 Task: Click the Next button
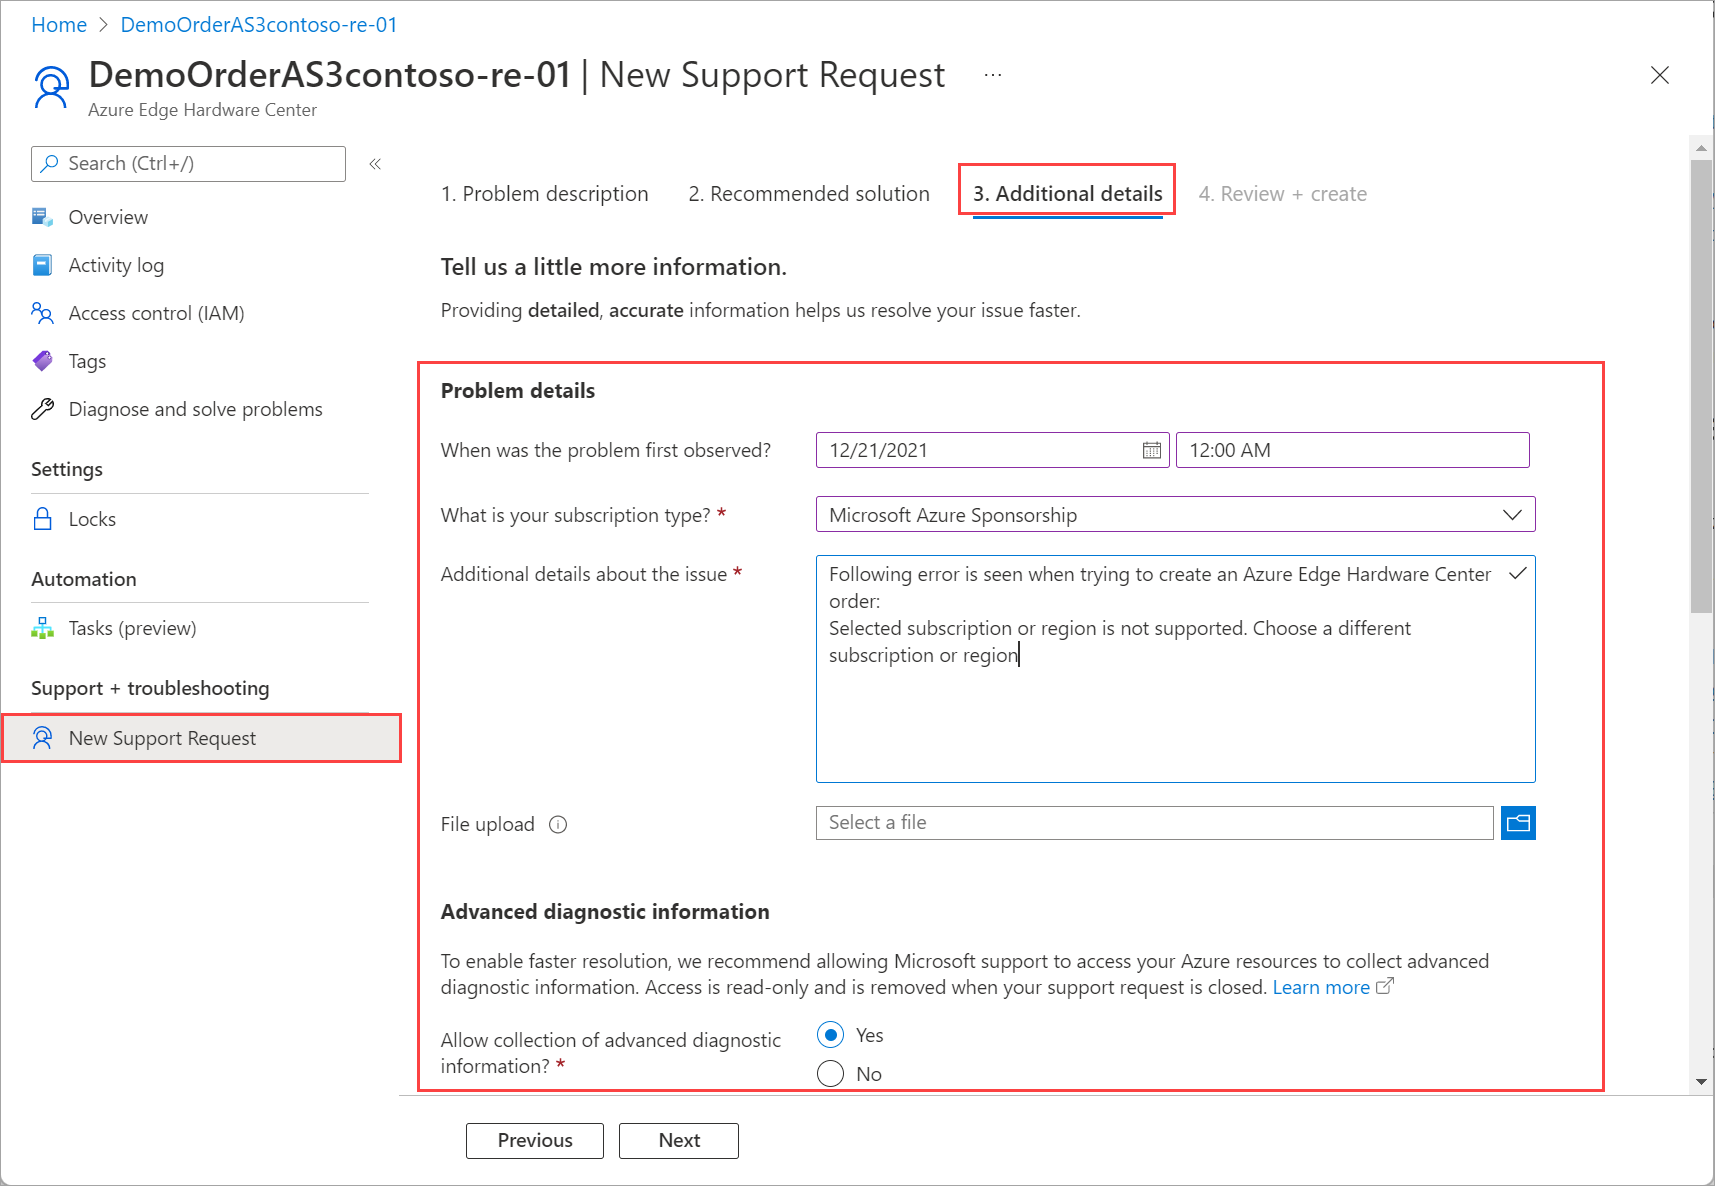tap(679, 1141)
